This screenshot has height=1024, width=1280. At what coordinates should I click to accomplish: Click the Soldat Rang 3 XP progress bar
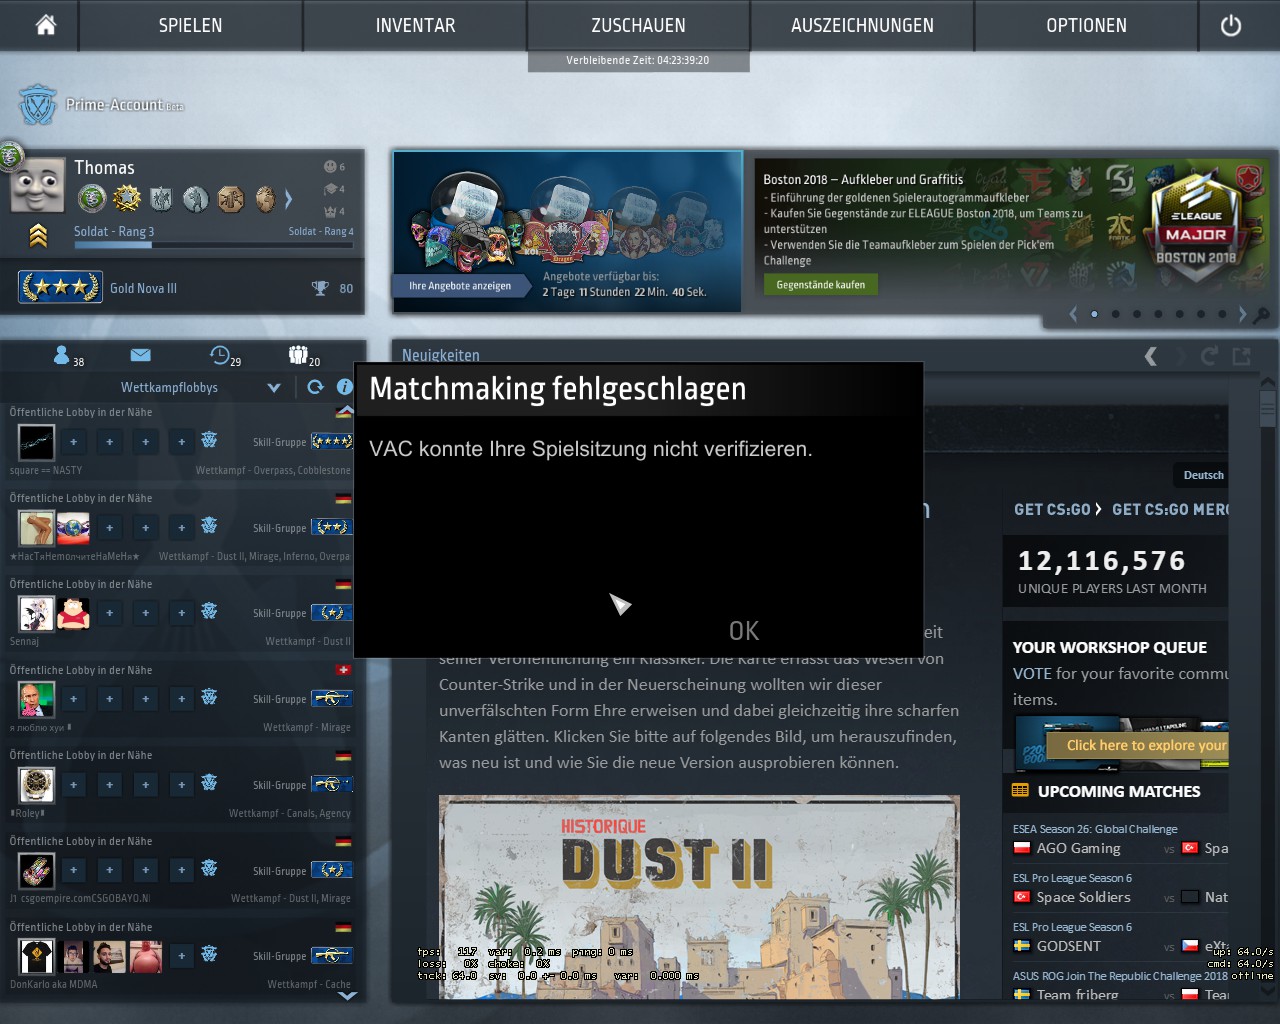click(x=213, y=244)
